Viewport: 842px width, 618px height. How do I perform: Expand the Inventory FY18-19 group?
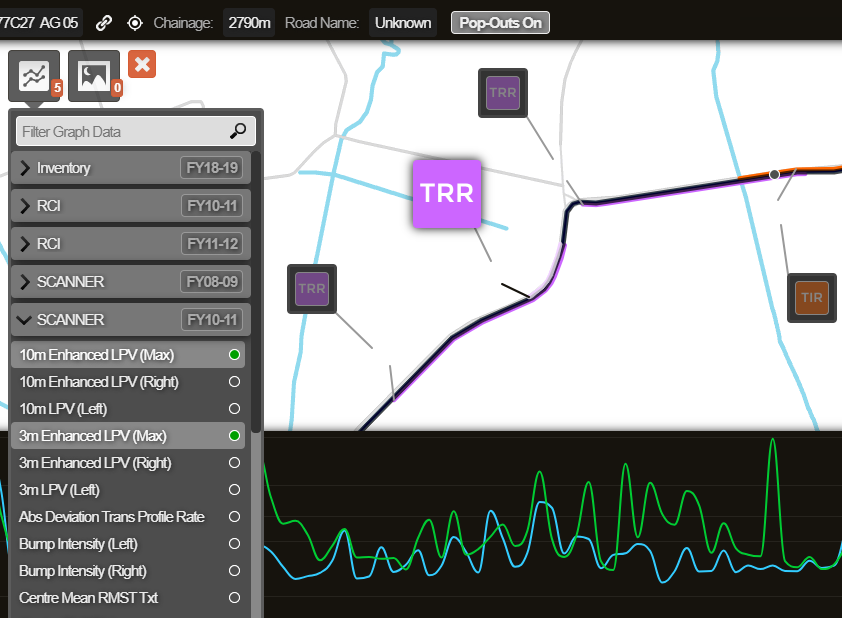(130, 168)
